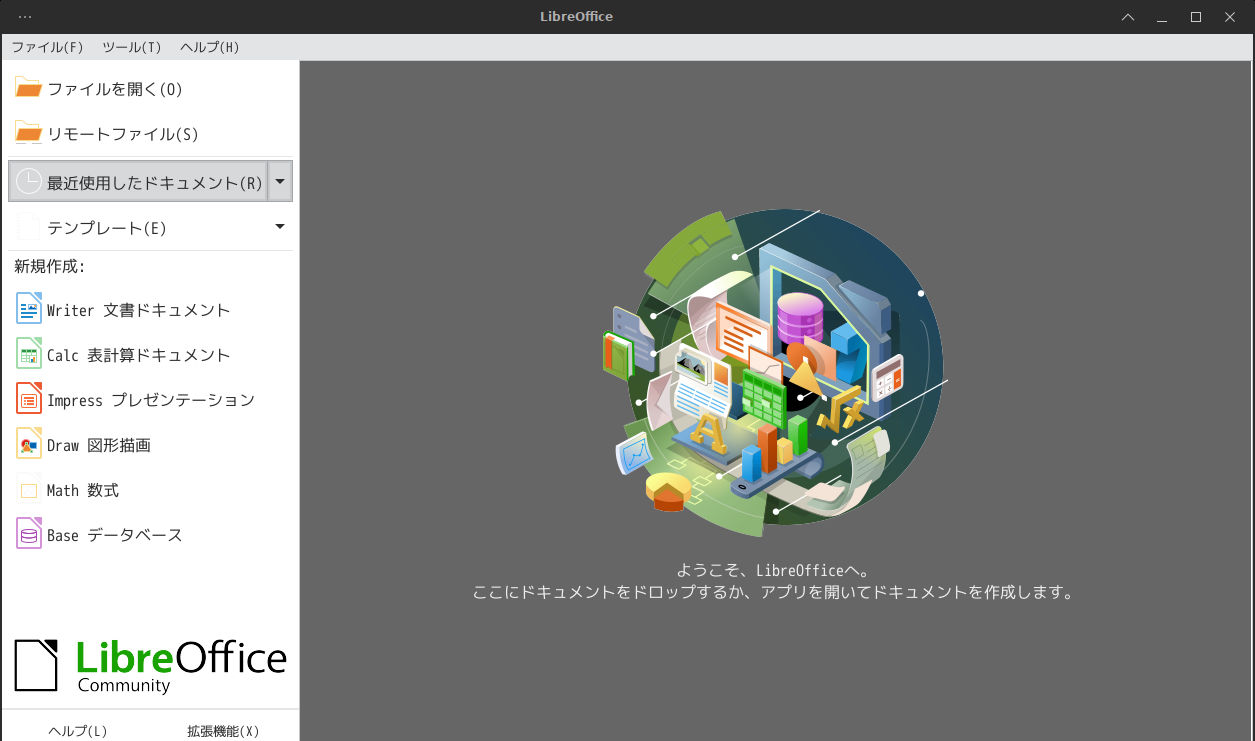The image size is (1255, 741).
Task: Select テンプレート(E) button
Action: pyautogui.click(x=139, y=227)
